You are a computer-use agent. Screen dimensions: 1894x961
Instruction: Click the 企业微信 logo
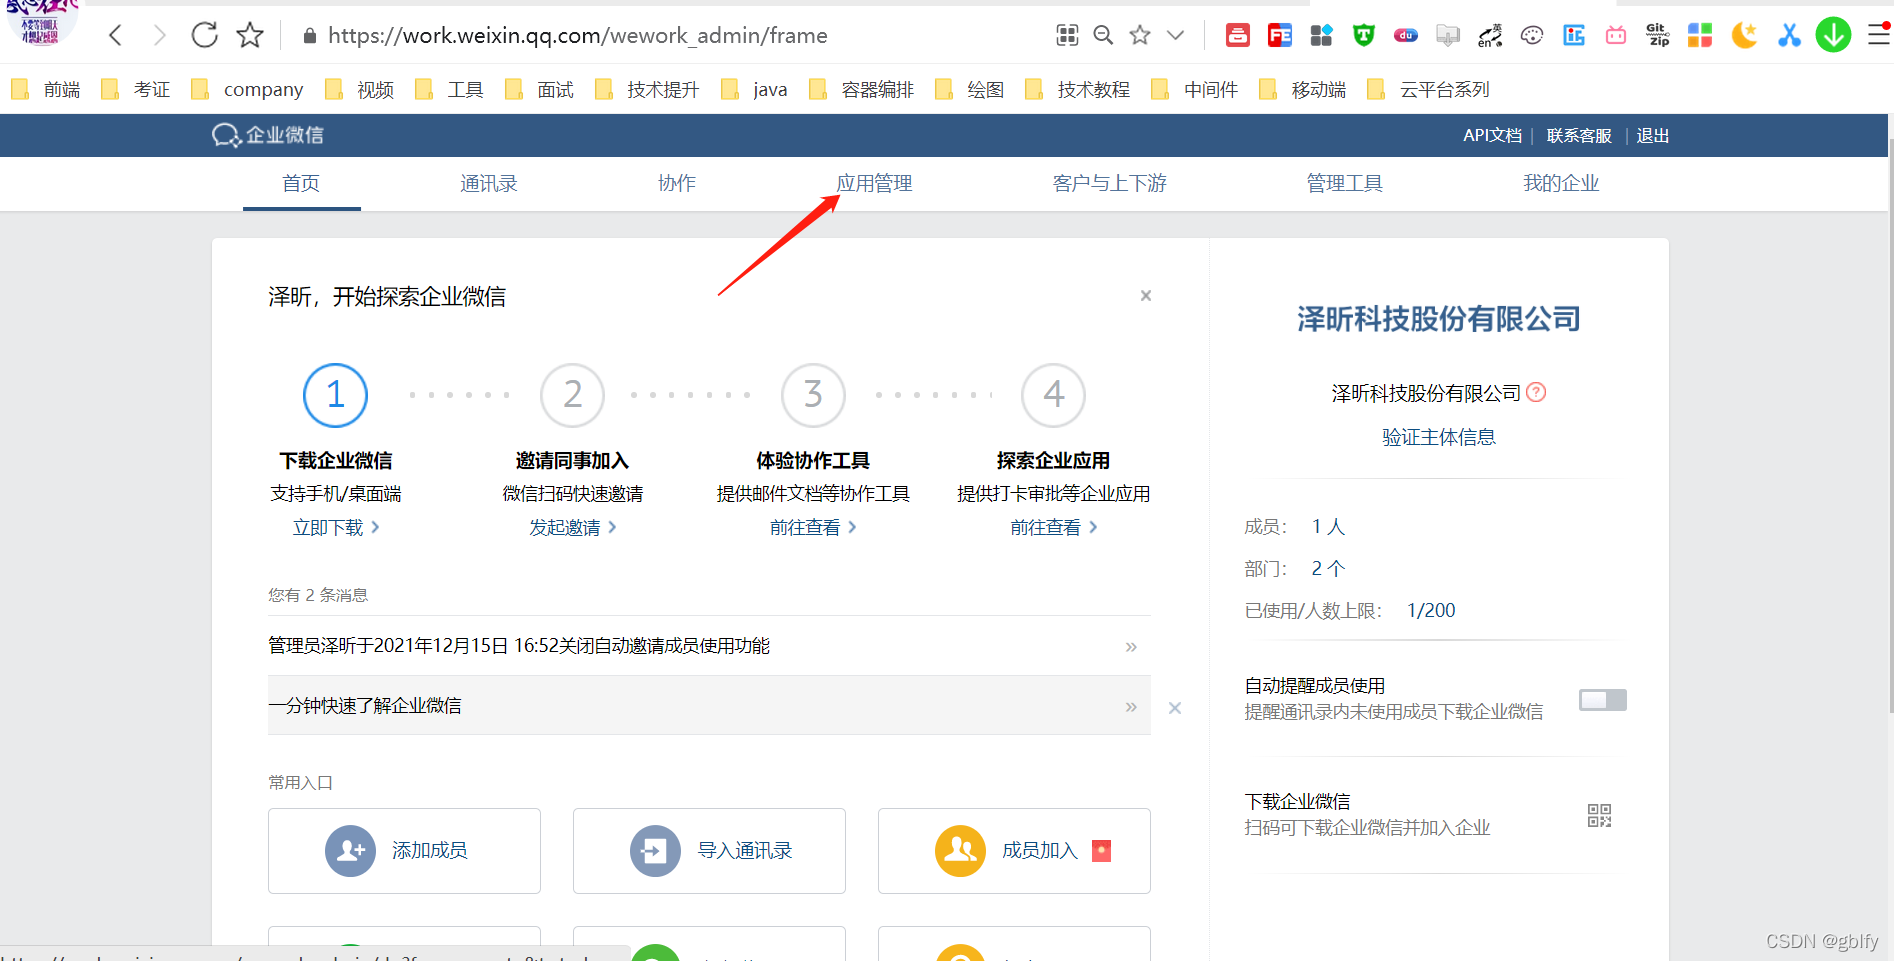pos(268,135)
